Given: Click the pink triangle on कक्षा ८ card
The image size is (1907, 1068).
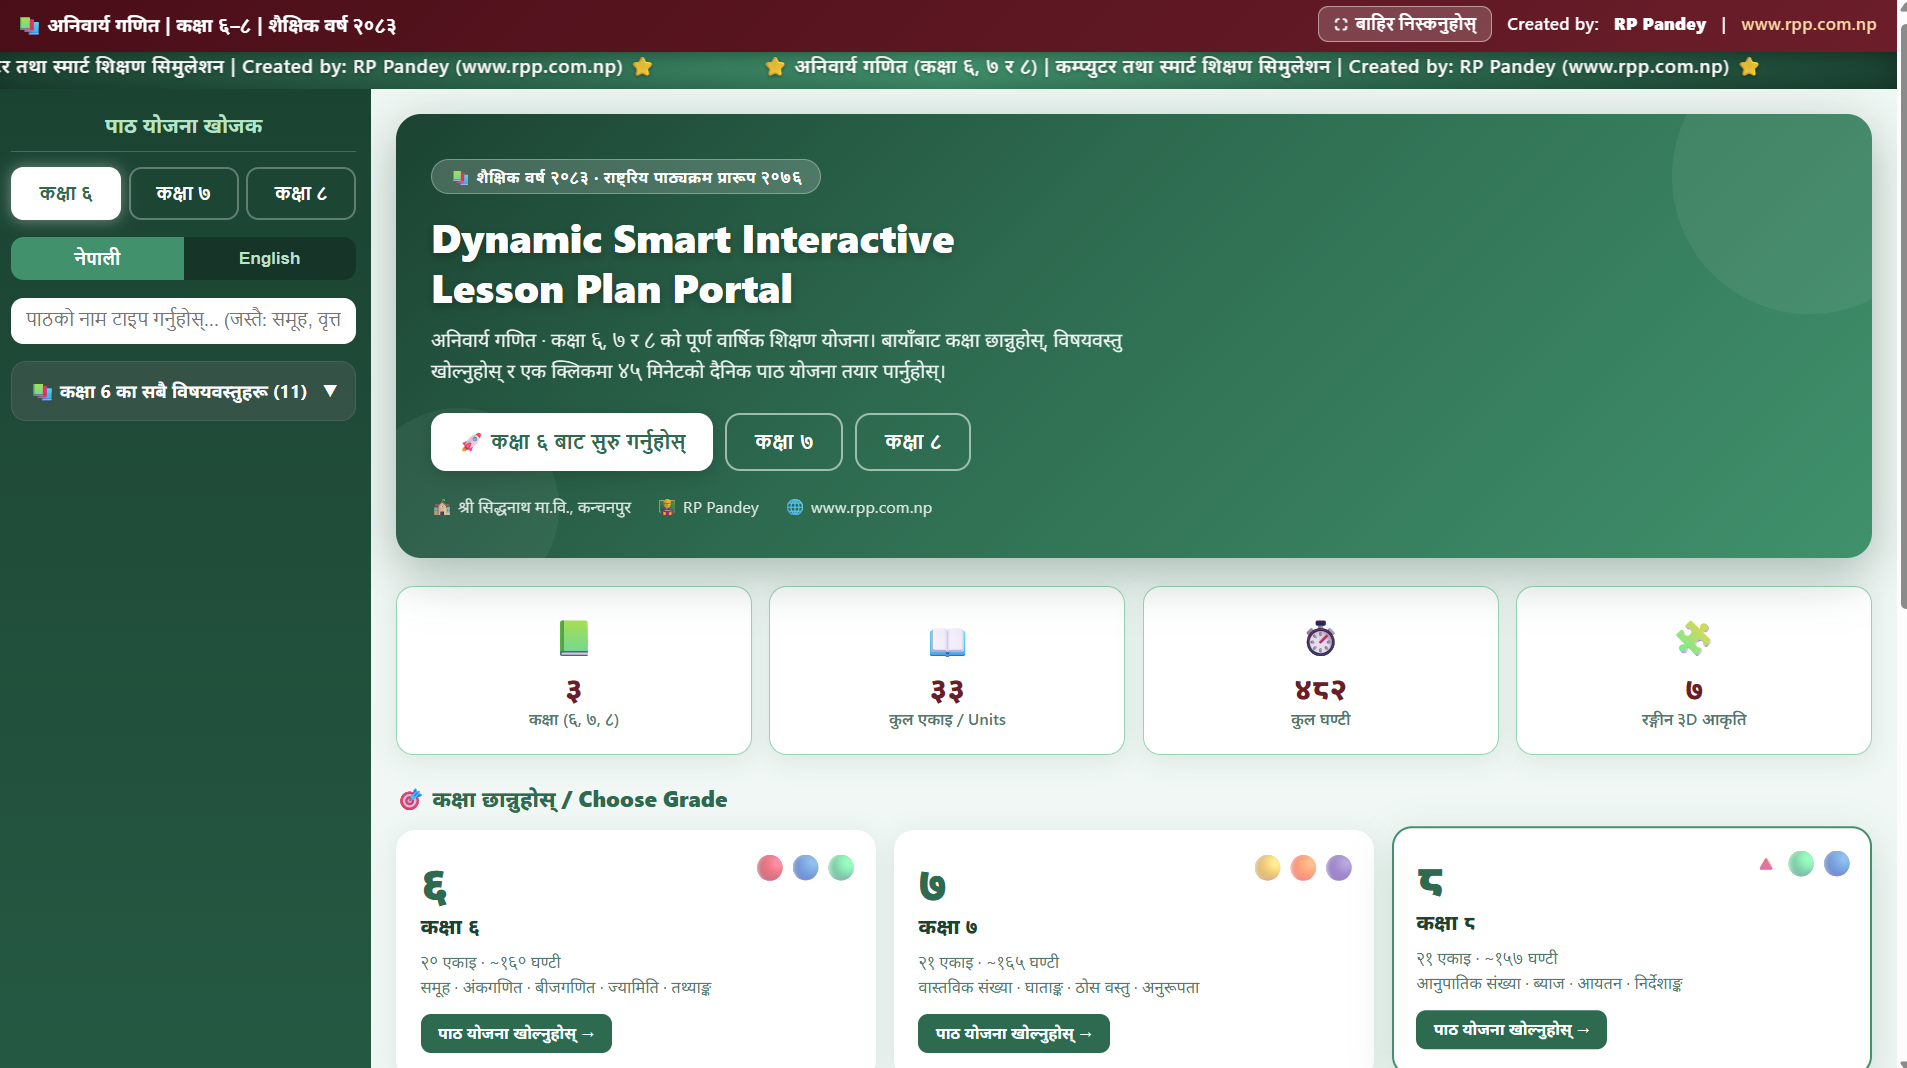Looking at the screenshot, I should [x=1766, y=863].
